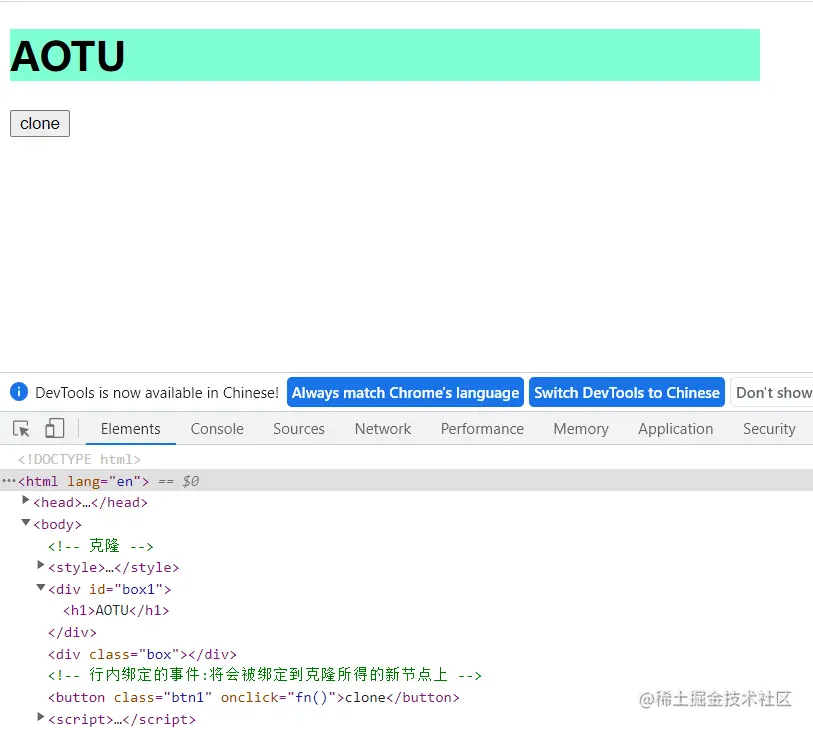Open the Memory tab
Image resolution: width=813 pixels, height=730 pixels.
pos(581,429)
